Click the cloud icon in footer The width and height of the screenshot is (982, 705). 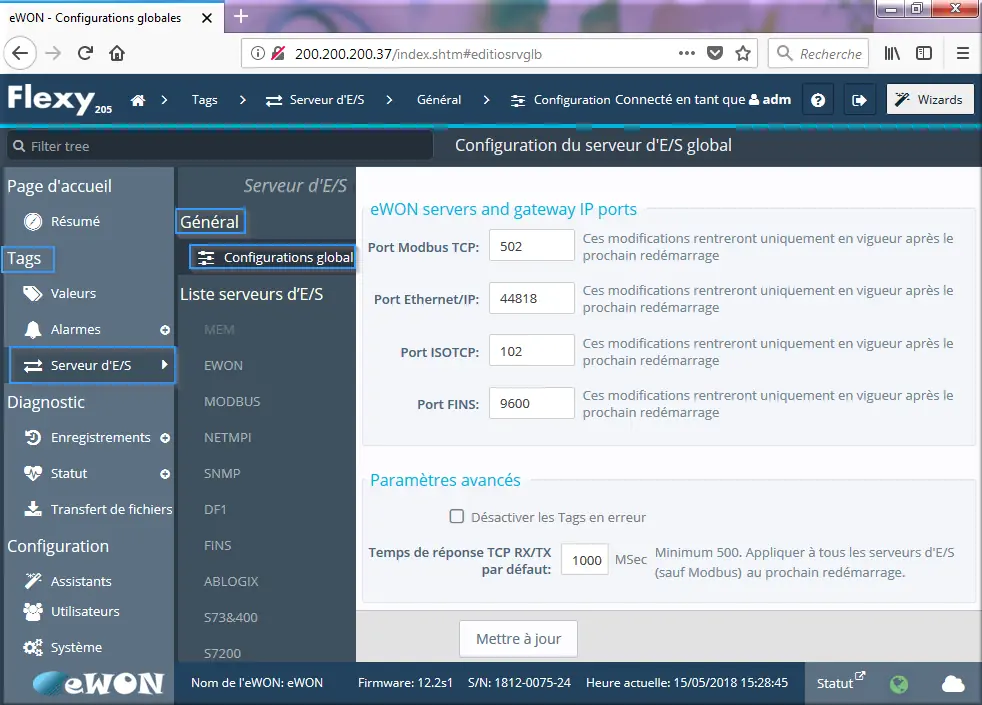point(953,684)
